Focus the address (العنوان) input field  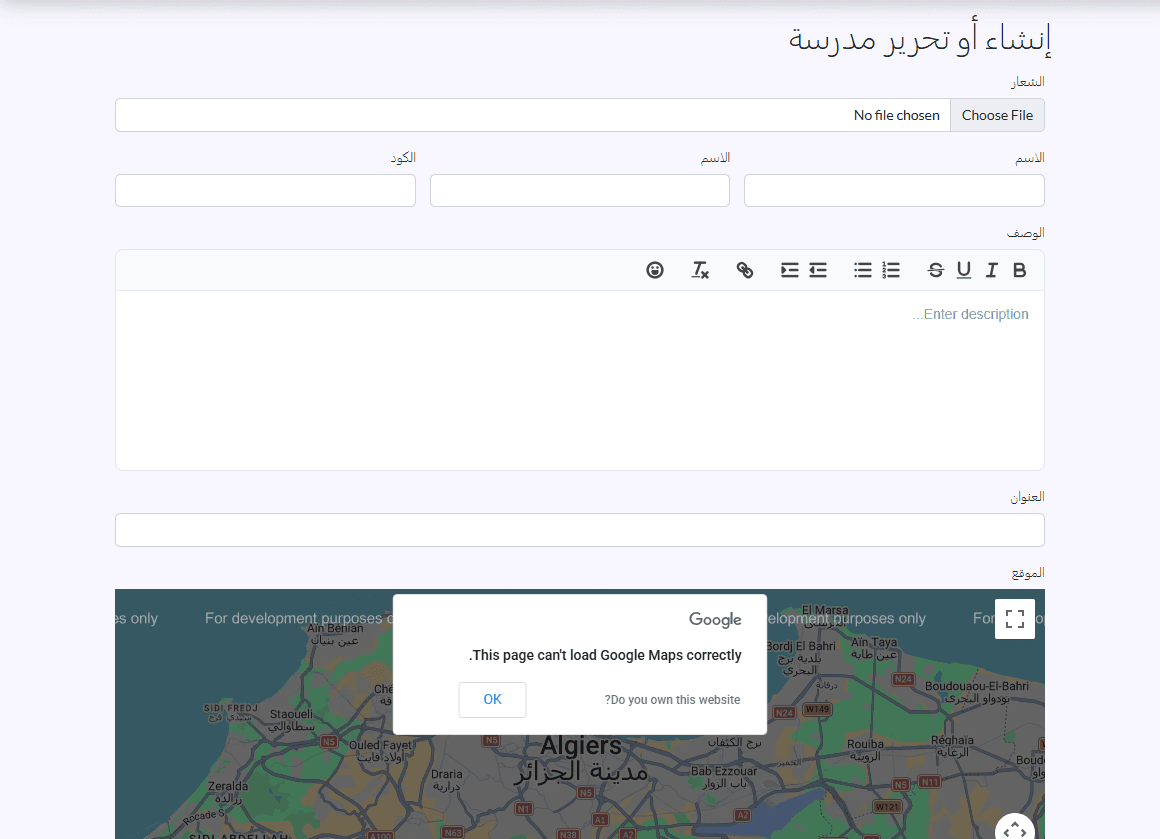coord(580,530)
